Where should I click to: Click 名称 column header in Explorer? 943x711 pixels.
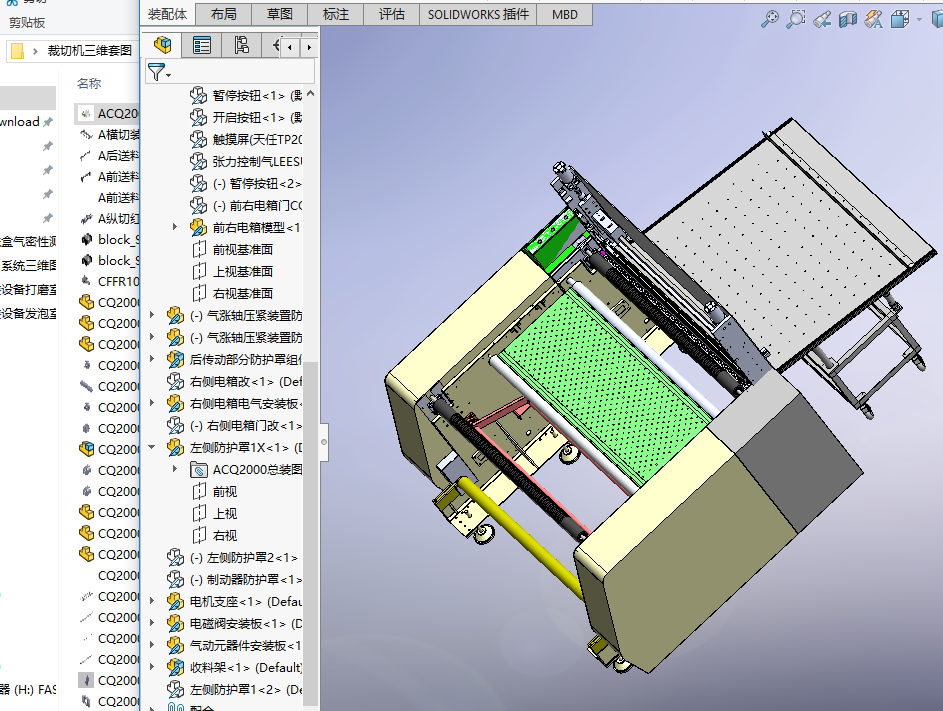(x=89, y=84)
